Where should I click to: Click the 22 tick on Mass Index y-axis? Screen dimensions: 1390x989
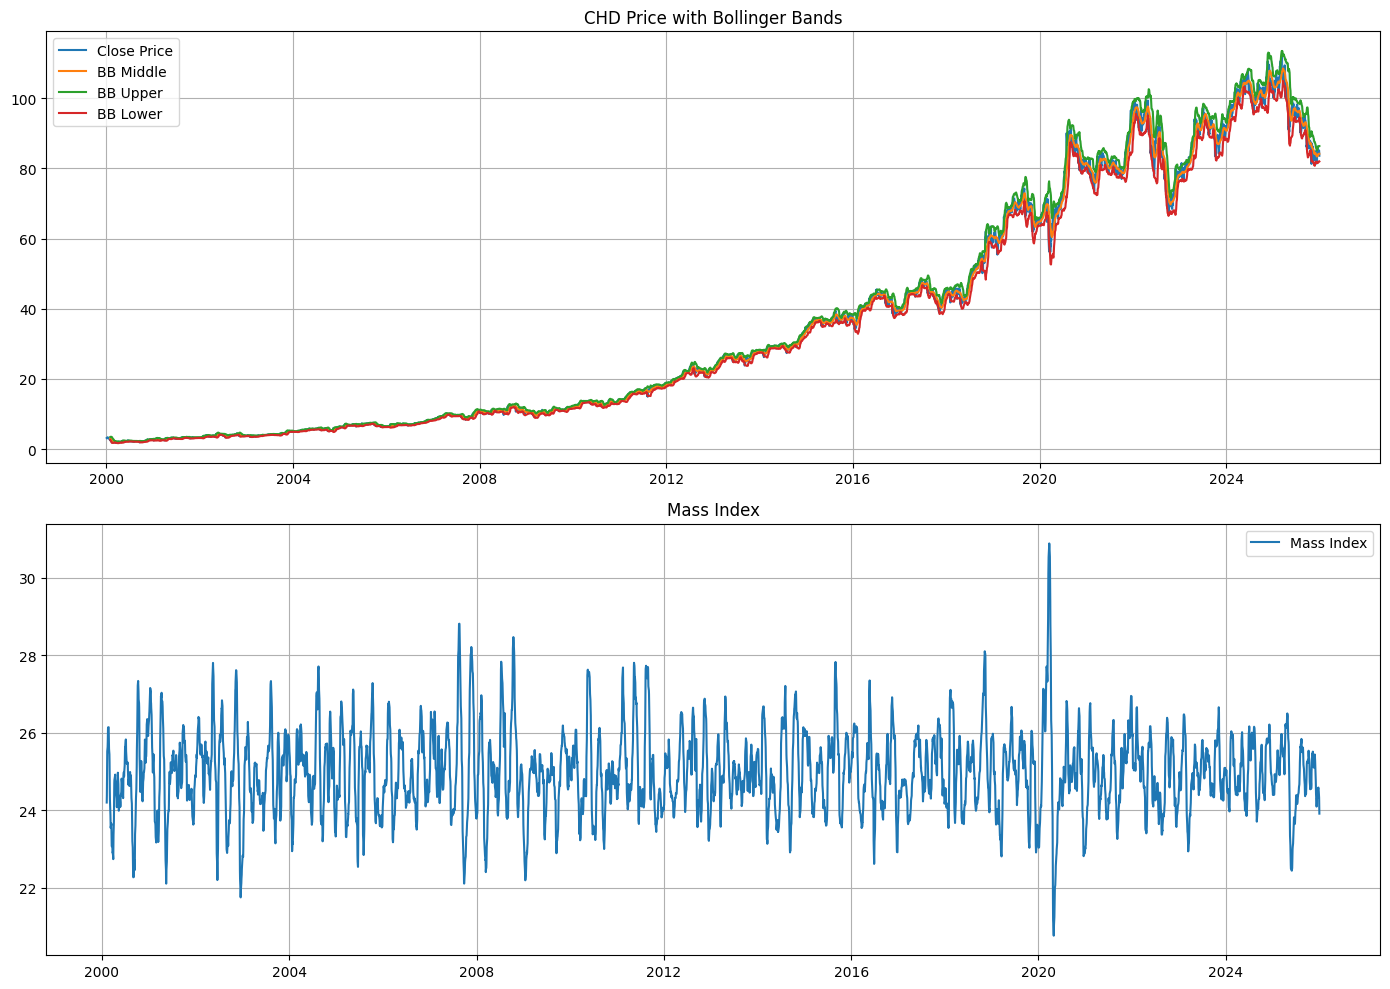pos(29,888)
